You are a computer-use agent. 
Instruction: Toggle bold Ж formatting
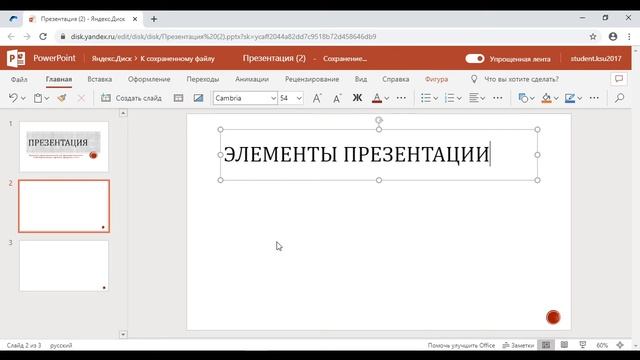(357, 98)
